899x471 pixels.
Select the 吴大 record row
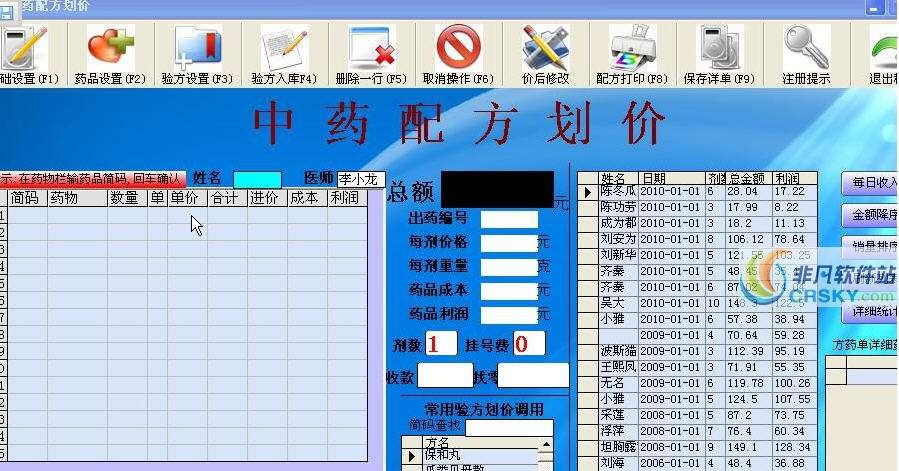pos(697,303)
